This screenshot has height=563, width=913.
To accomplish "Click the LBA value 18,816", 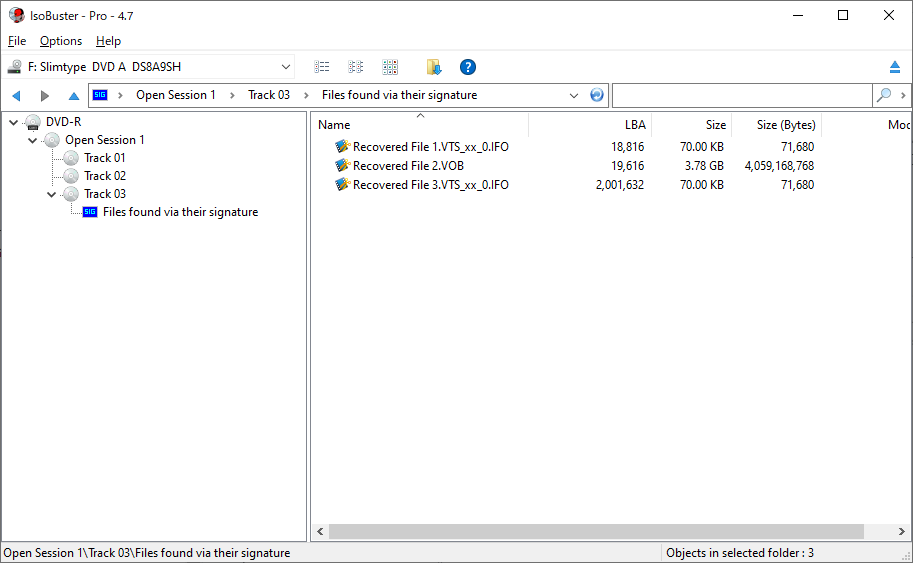I will (627, 147).
